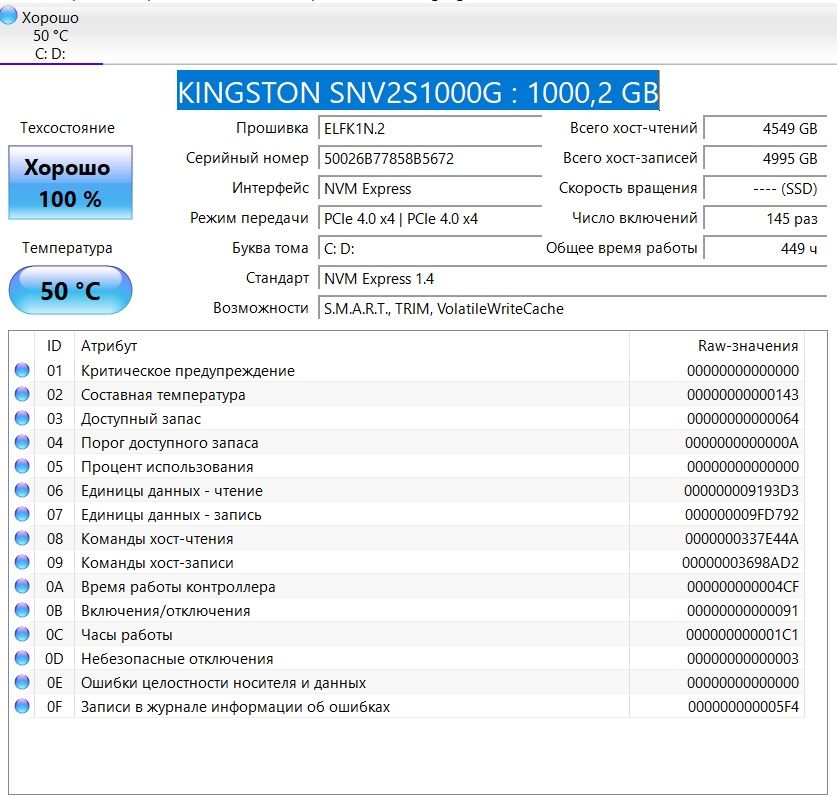Select attribute Единицы данных - запись
This screenshot has height=798, width=837.
coord(171,515)
